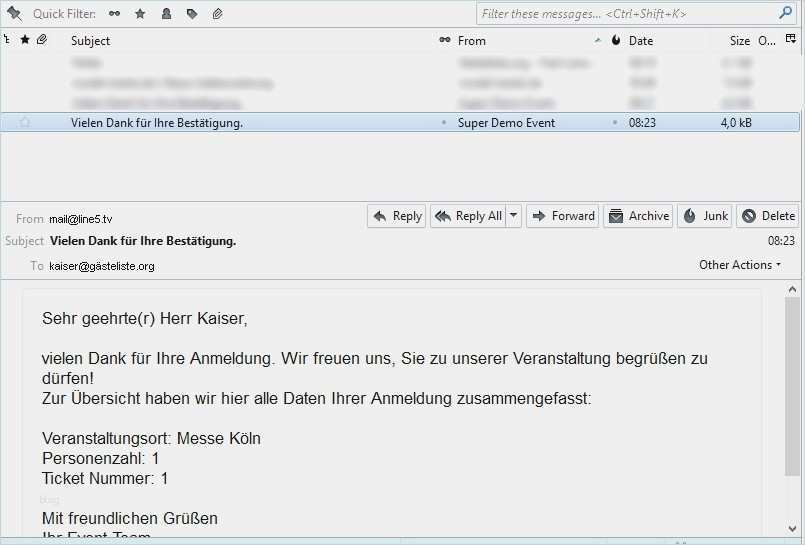805x545 pixels.
Task: Click the sort direction arrow by From
Action: (x=597, y=40)
